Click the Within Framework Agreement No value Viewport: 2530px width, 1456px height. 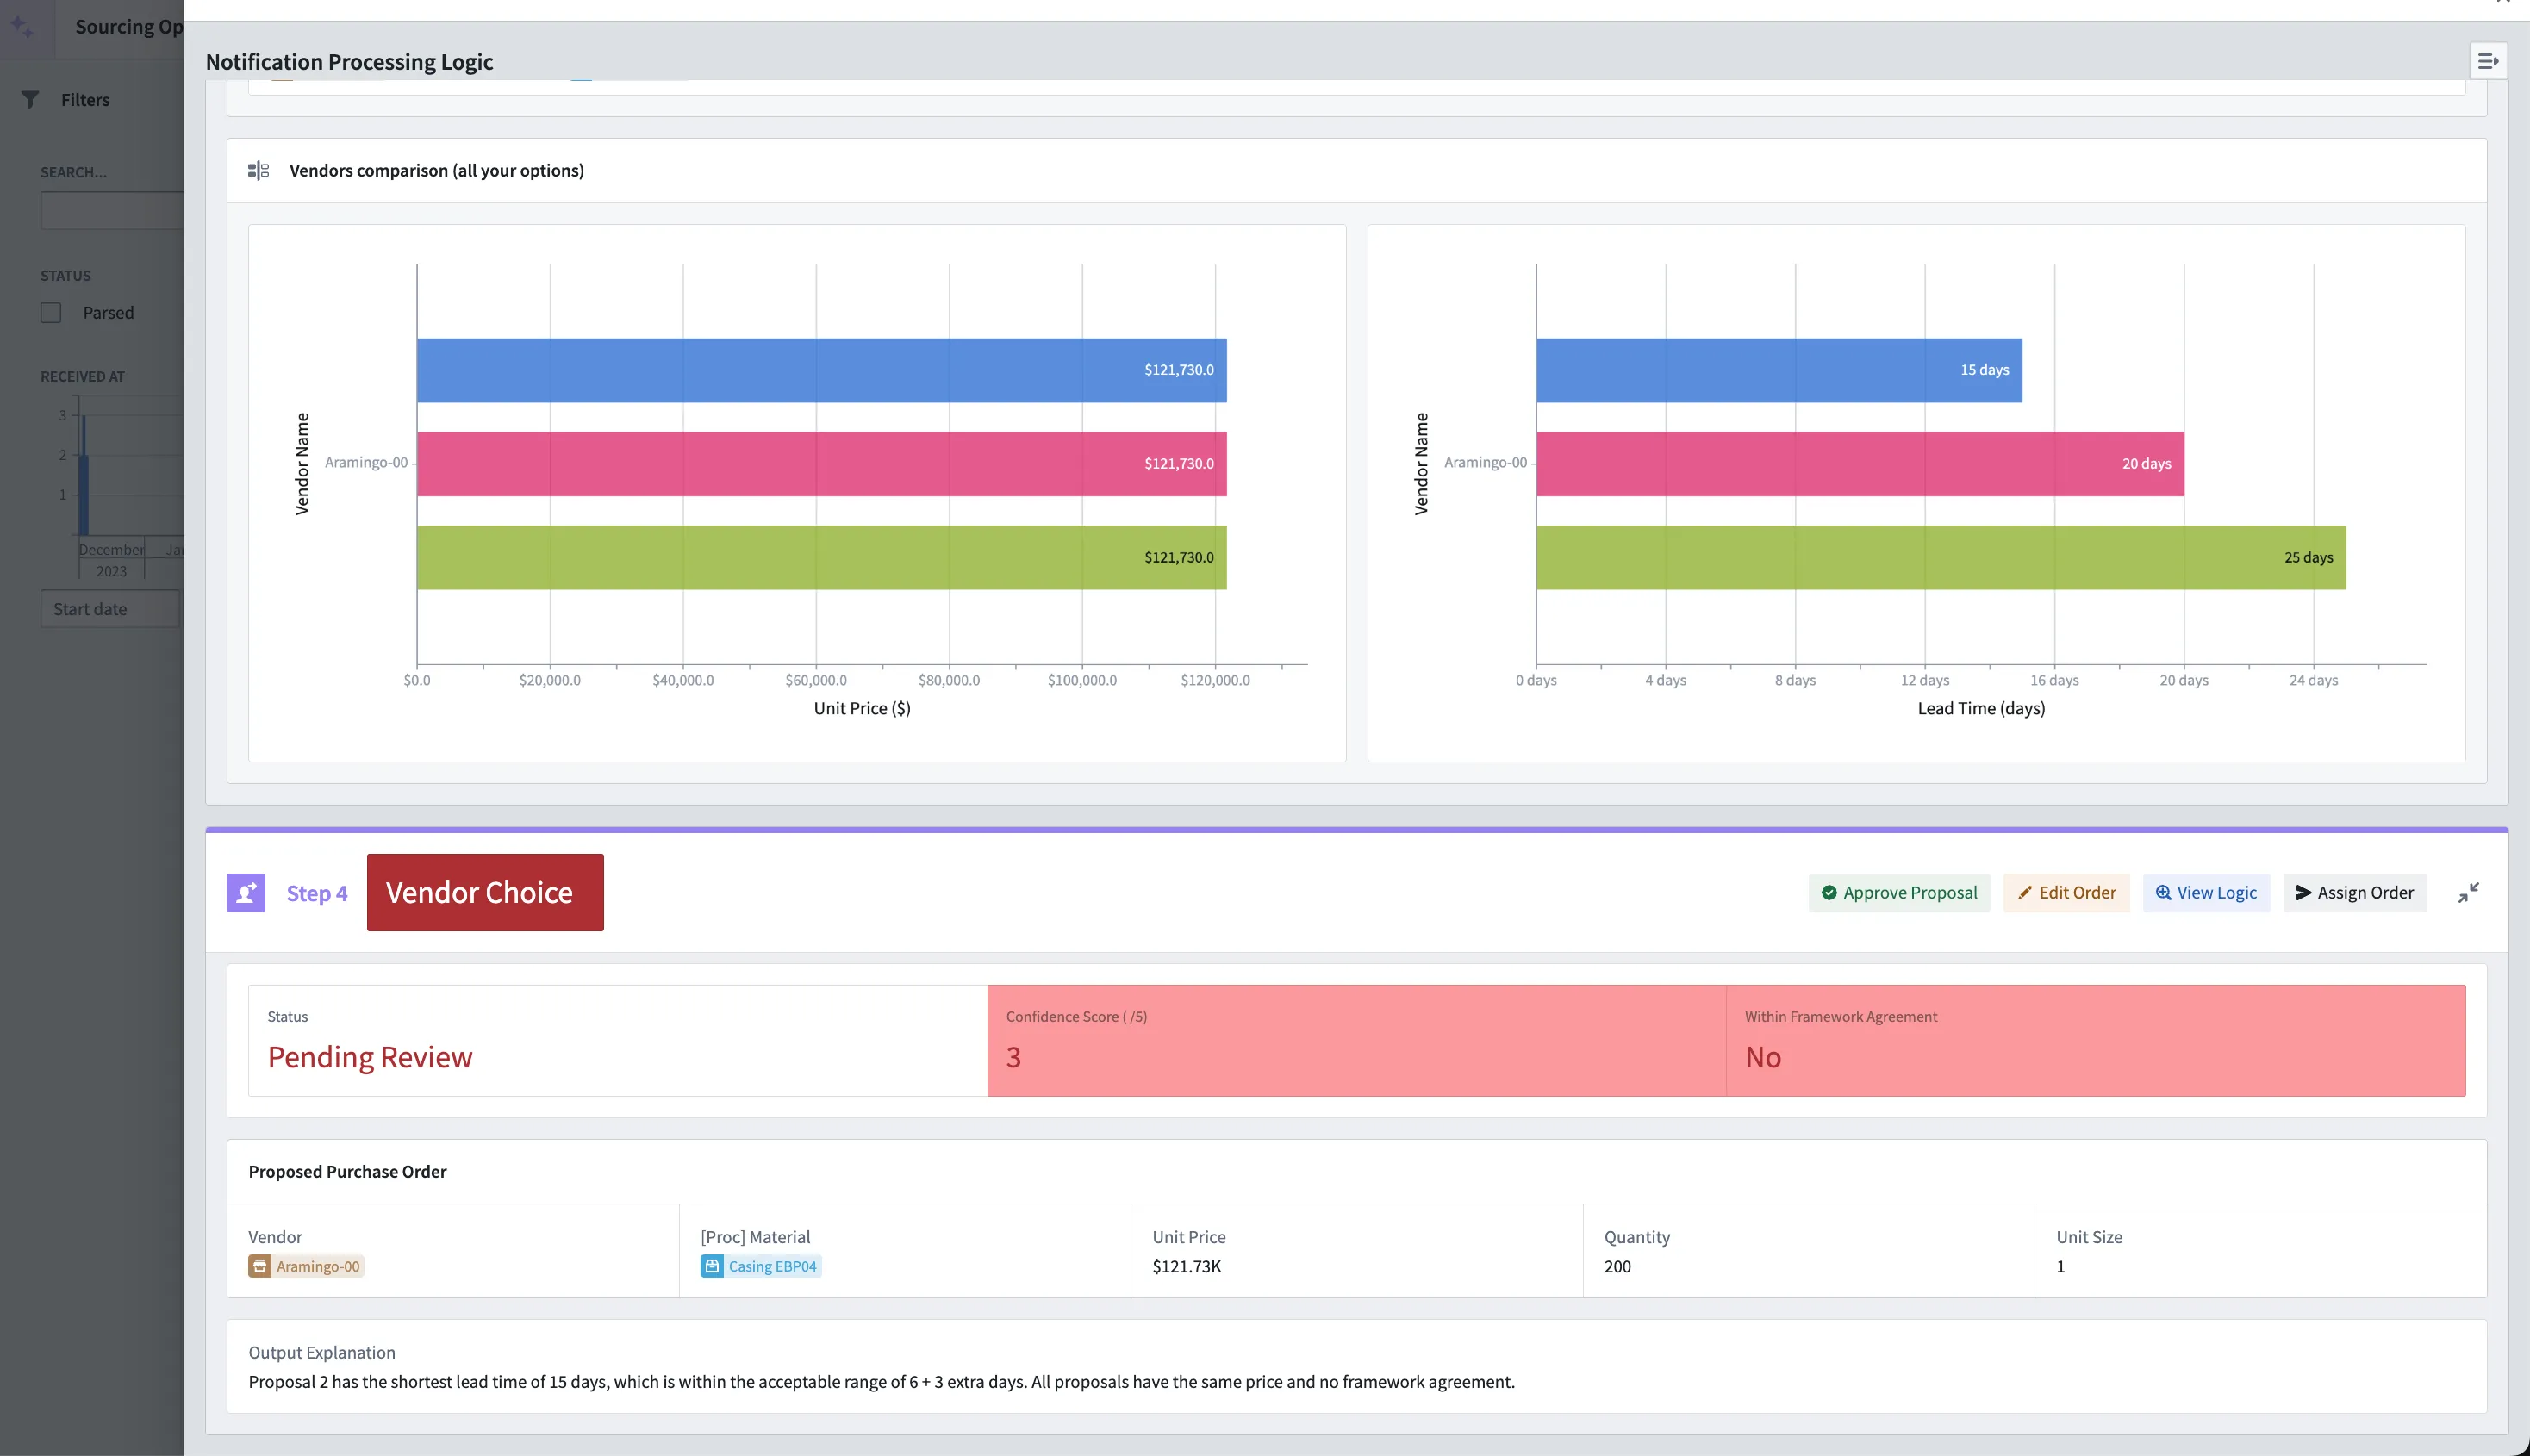pyautogui.click(x=1763, y=1057)
